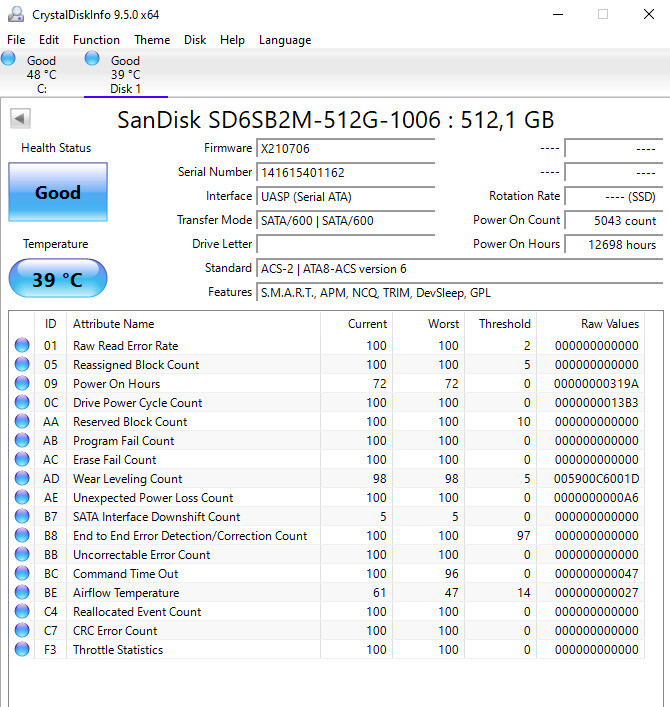Click status orb for Raw Read Error Rate
Viewport: 670px width, 707px height.
click(22, 346)
